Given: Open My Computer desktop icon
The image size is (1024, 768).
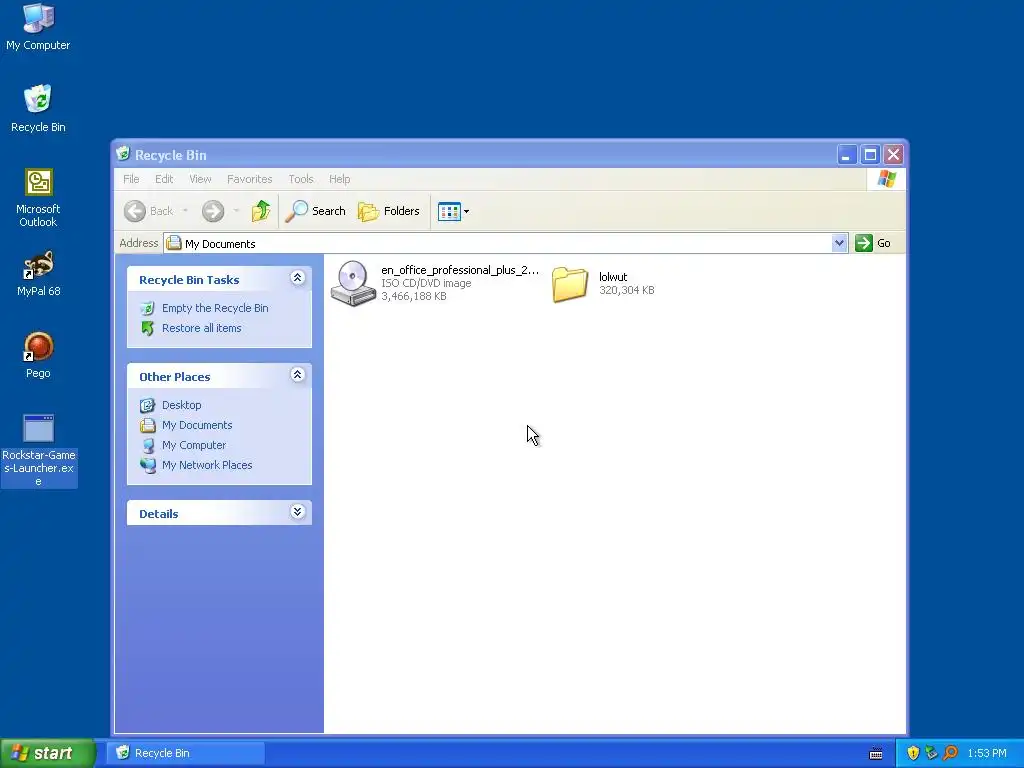Looking at the screenshot, I should tap(39, 27).
